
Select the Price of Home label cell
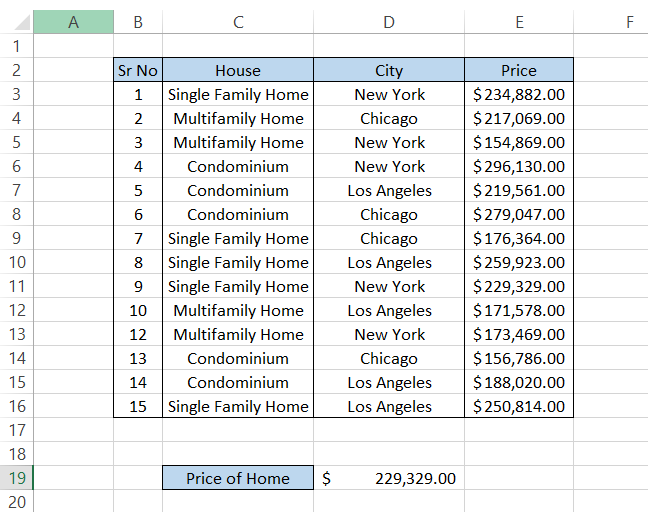238,478
